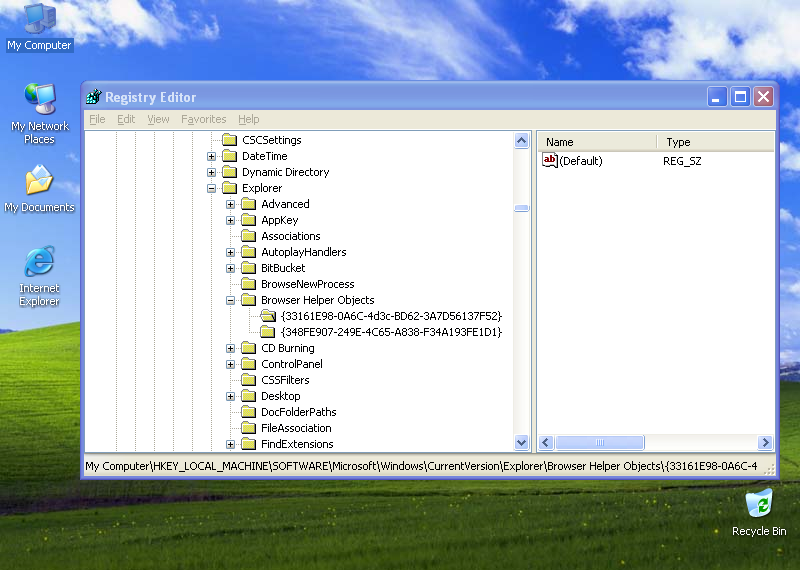This screenshot has height=570, width=800.
Task: Expand the AutoplayHandlers key
Action: click(x=231, y=253)
